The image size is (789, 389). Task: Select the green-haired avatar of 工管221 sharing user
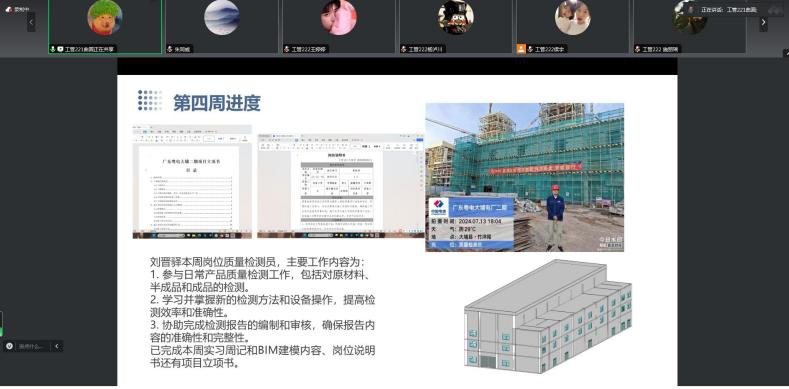[x=105, y=18]
